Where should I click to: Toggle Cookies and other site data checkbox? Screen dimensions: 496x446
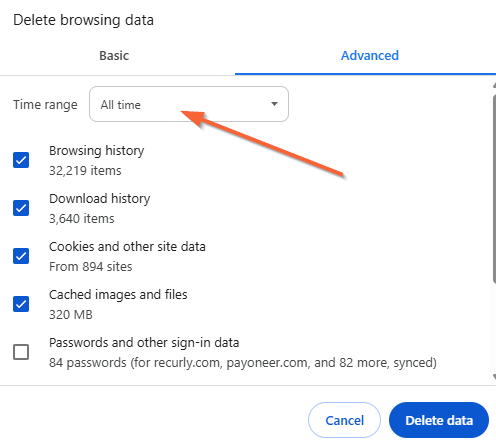point(21,256)
